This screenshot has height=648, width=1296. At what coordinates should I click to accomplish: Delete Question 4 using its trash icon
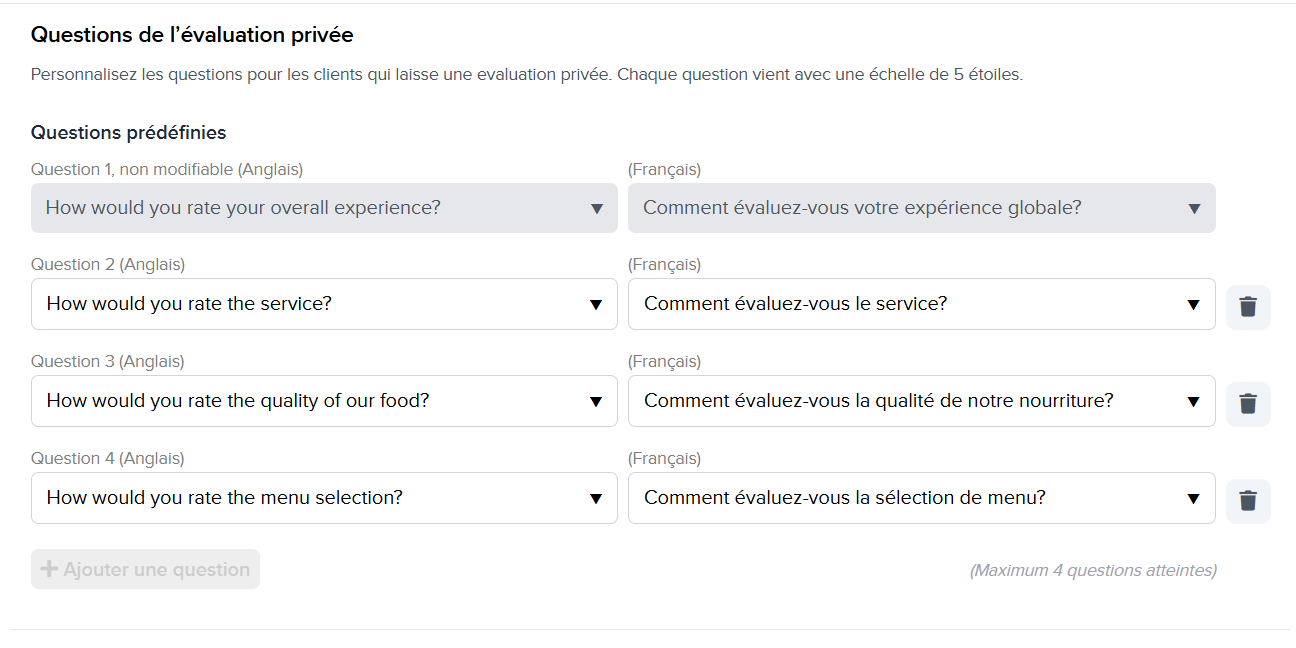[1248, 501]
